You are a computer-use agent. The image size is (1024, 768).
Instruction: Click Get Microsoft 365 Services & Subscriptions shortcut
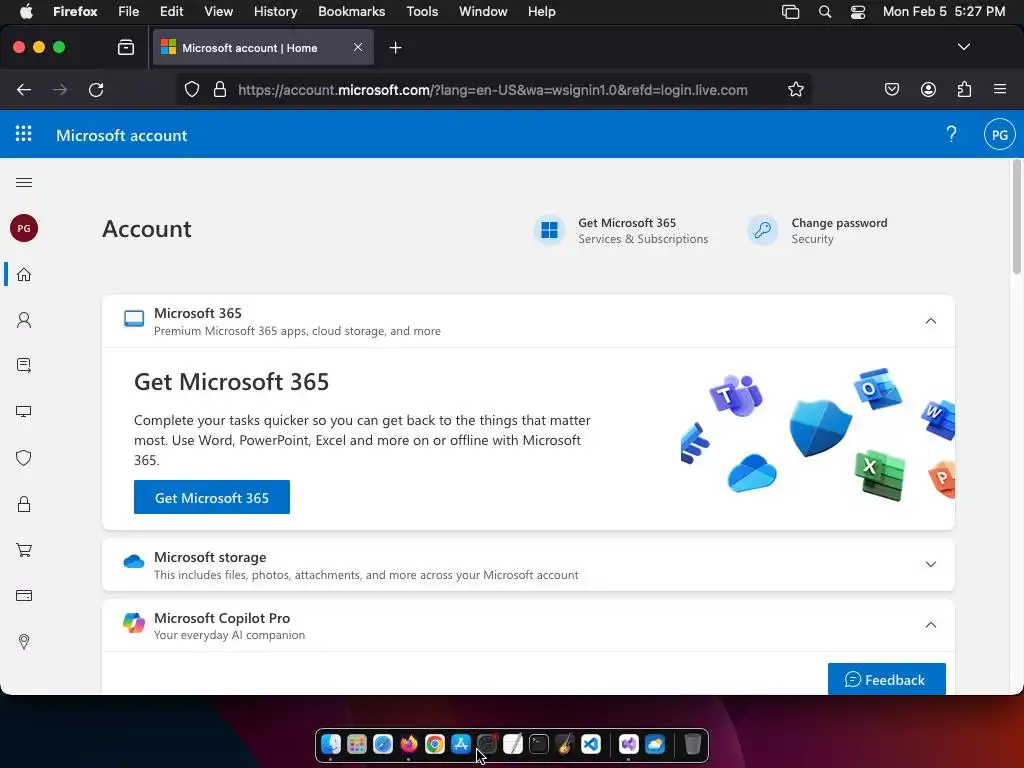pos(622,231)
